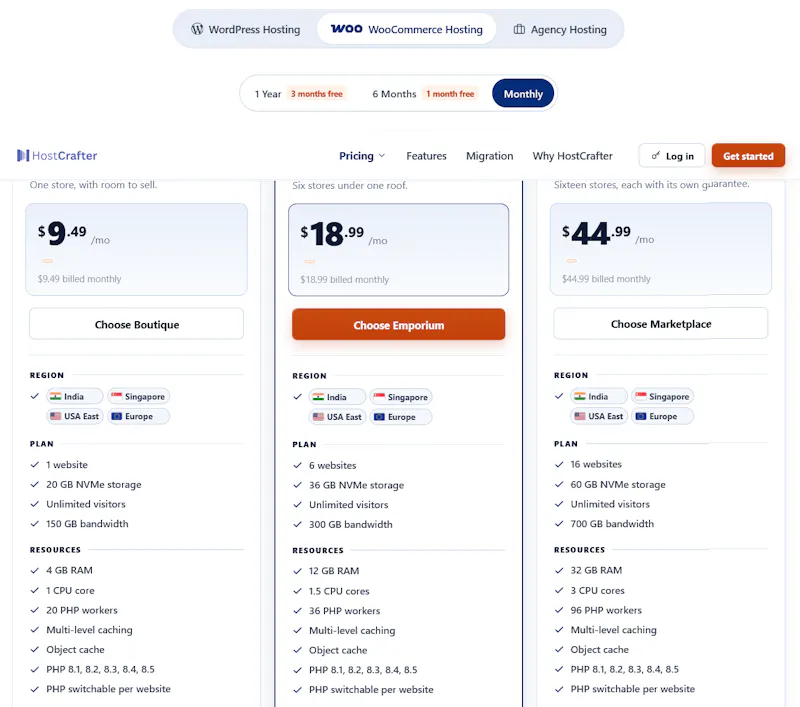This screenshot has width=800, height=707.
Task: Expand the Pricing dropdown chevron
Action: click(382, 156)
